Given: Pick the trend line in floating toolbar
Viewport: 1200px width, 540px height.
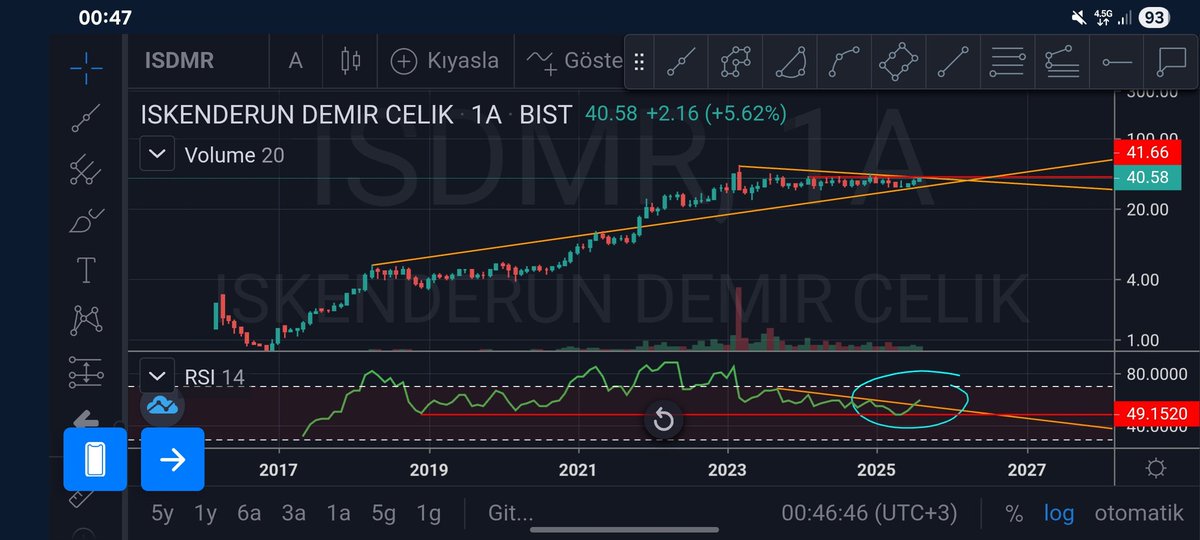Looking at the screenshot, I should 681,62.
